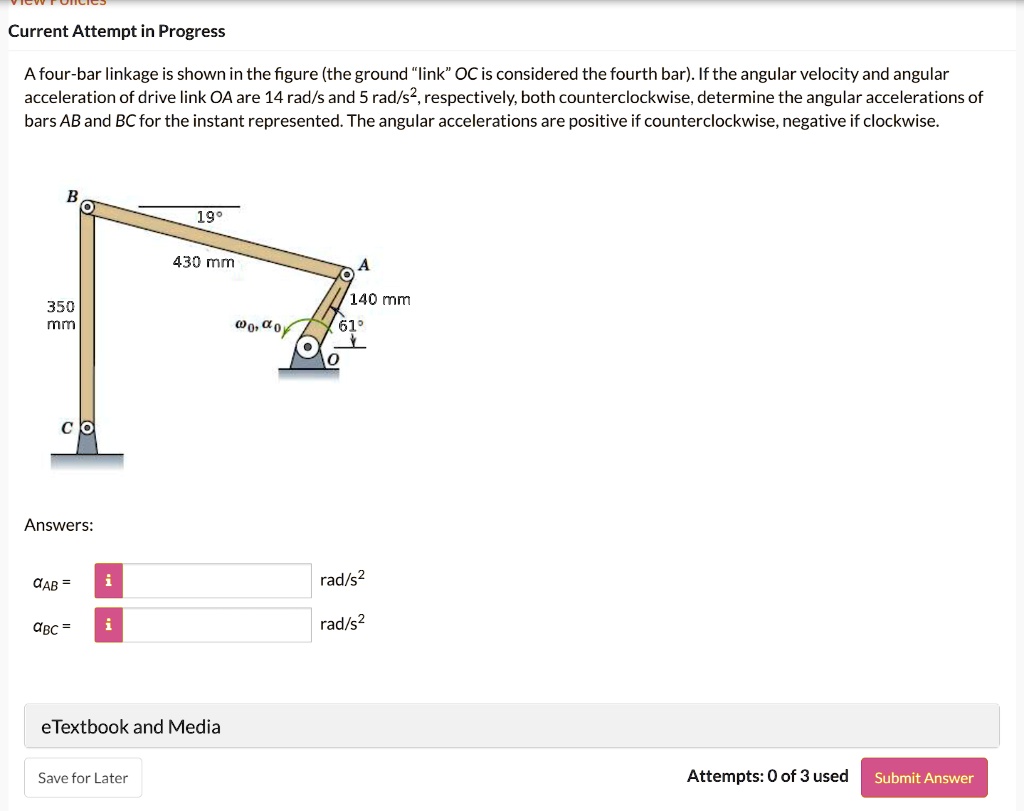Open the info tooltip for αBC answer
The height and width of the screenshot is (811, 1024).
click(107, 624)
